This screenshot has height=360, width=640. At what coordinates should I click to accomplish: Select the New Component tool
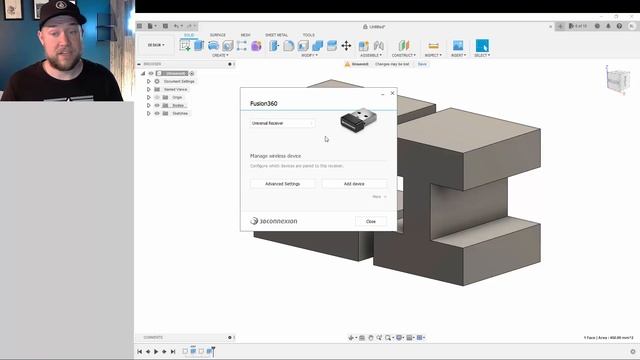click(x=364, y=46)
